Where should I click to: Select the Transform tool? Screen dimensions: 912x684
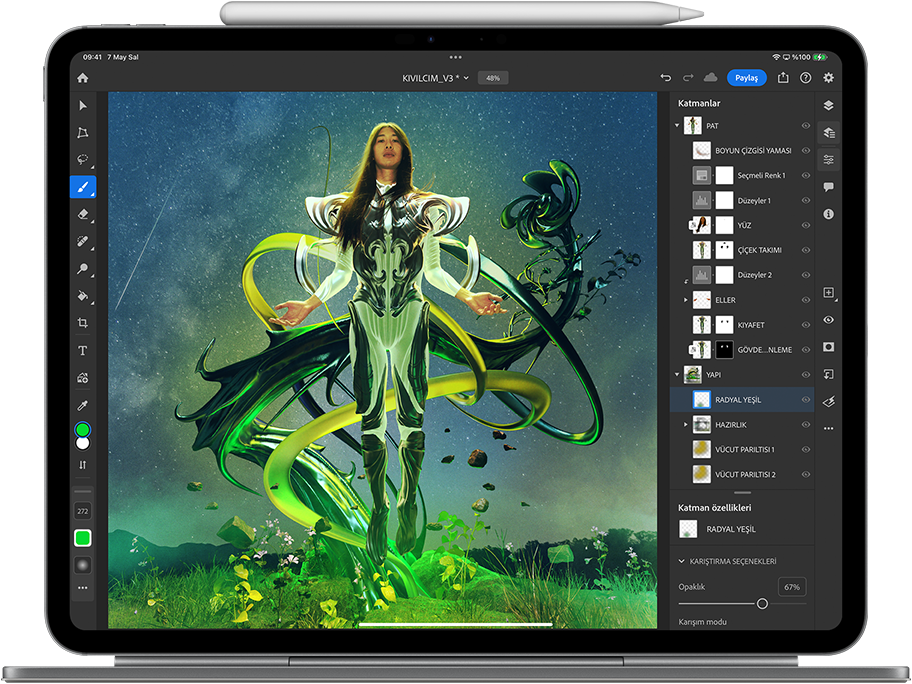click(83, 133)
